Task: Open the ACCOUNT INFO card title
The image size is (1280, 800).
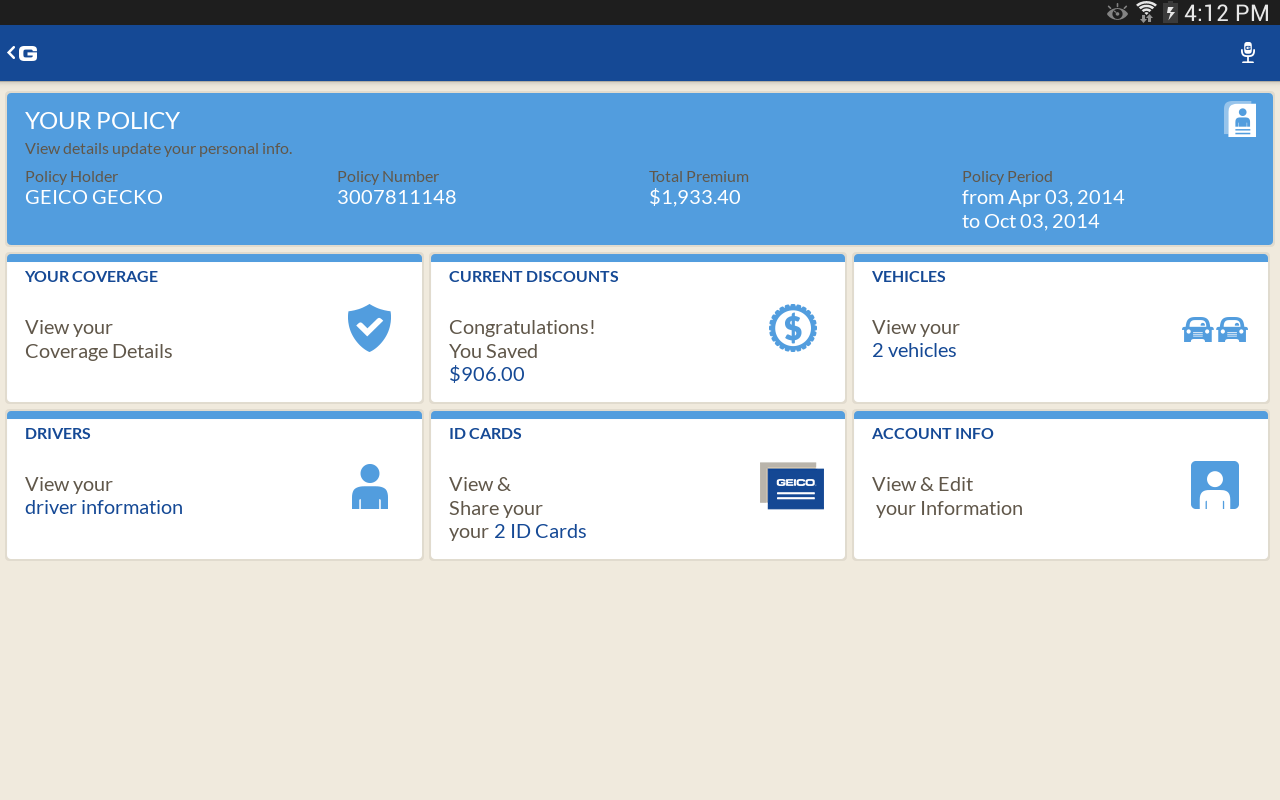Action: pos(933,433)
